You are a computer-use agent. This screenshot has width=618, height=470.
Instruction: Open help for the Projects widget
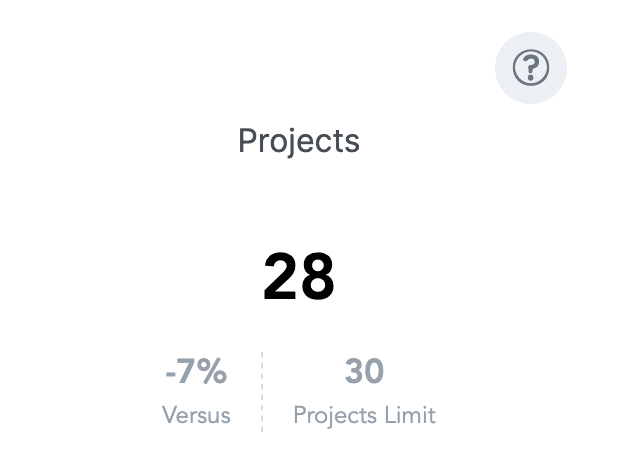click(x=531, y=67)
